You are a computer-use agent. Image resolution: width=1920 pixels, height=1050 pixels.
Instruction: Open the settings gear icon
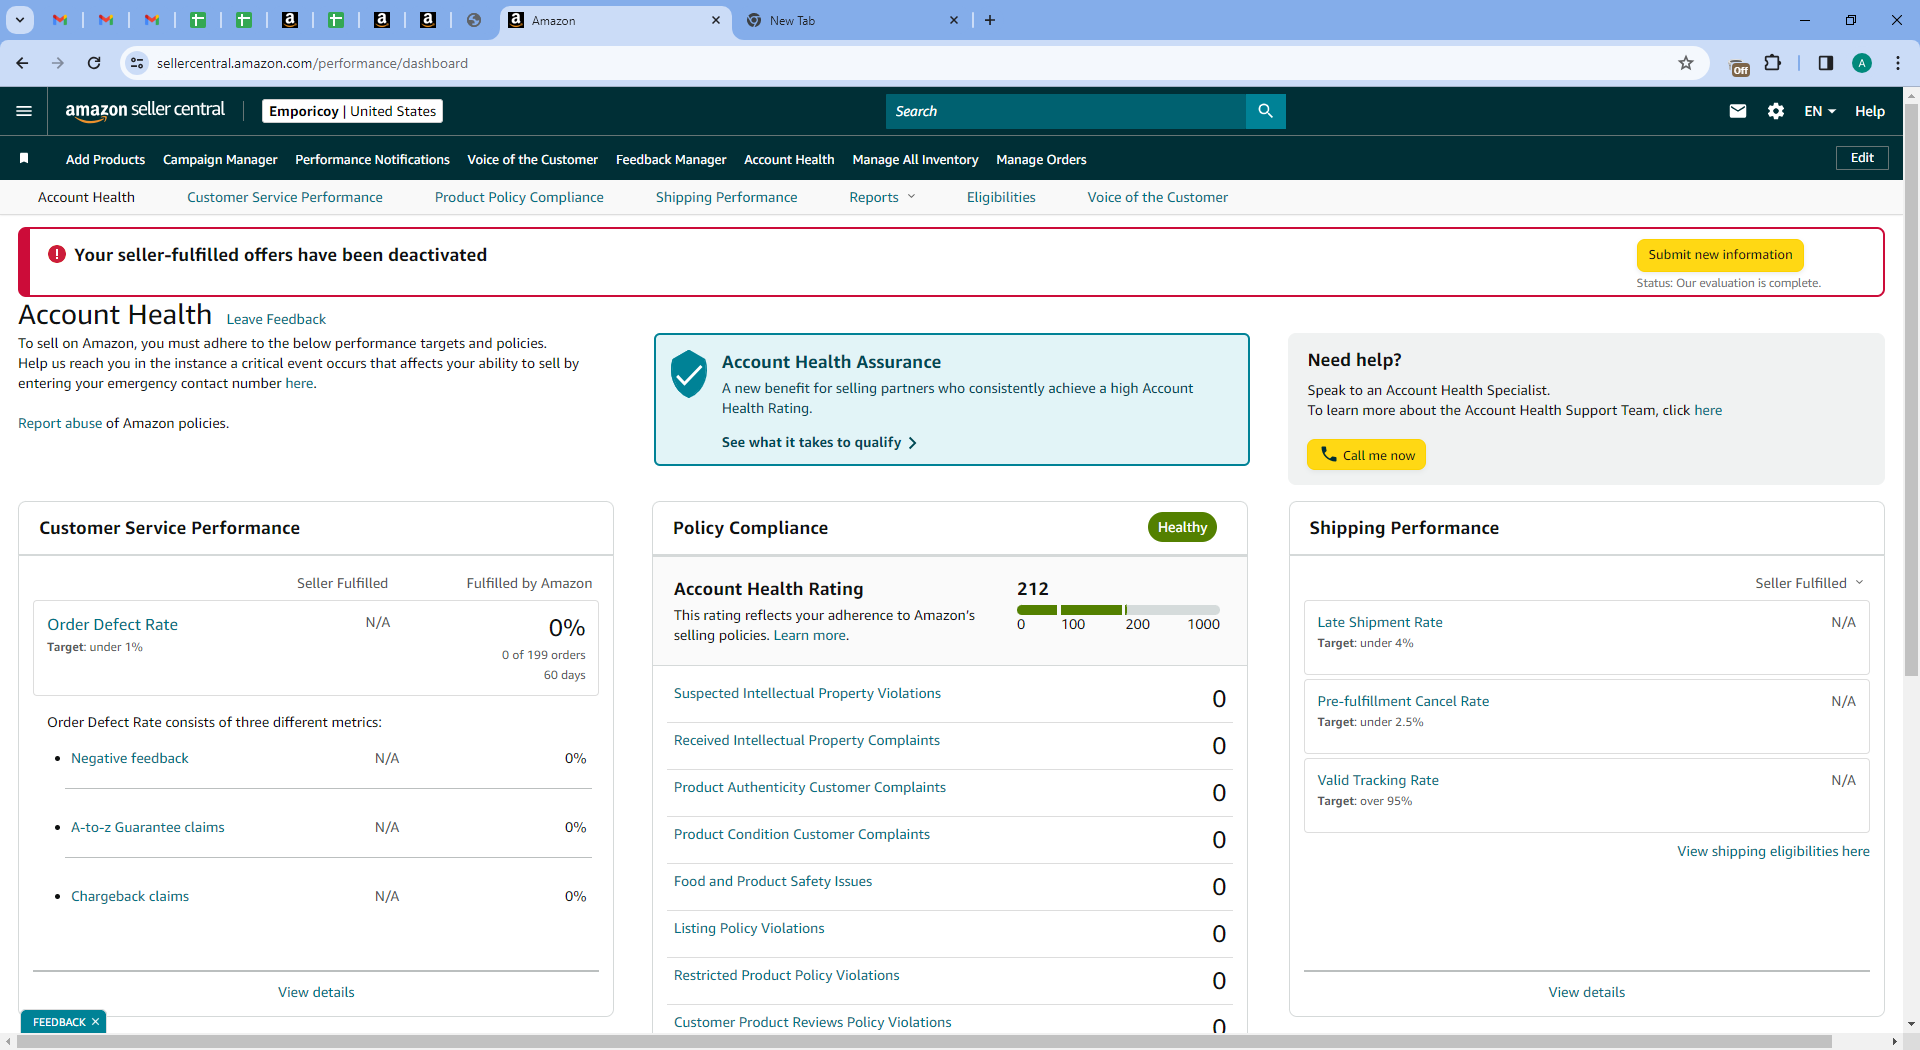tap(1776, 111)
